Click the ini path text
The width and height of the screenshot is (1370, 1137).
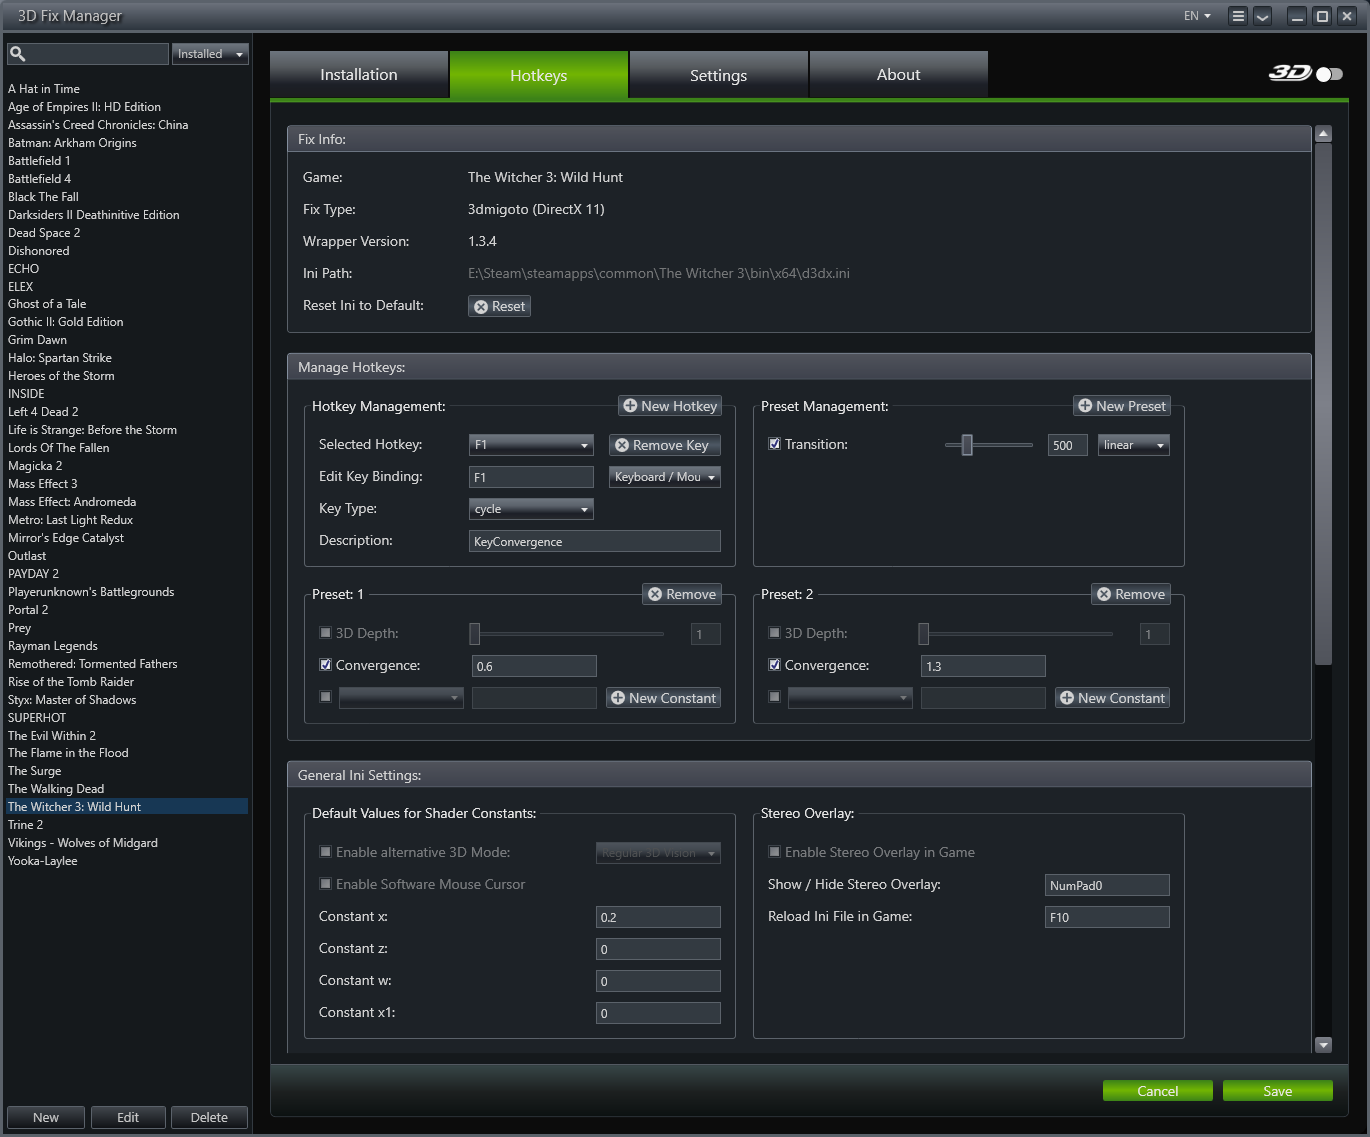pos(659,273)
